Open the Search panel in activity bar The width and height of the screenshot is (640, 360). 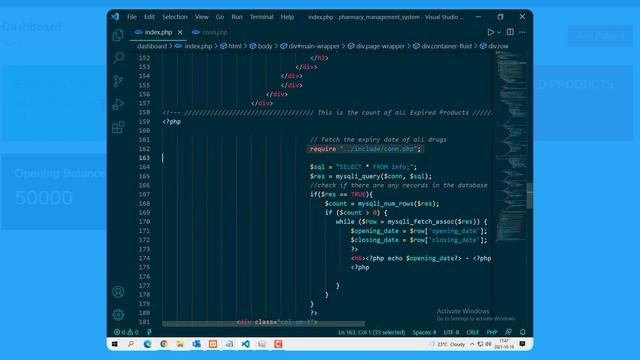tap(118, 58)
